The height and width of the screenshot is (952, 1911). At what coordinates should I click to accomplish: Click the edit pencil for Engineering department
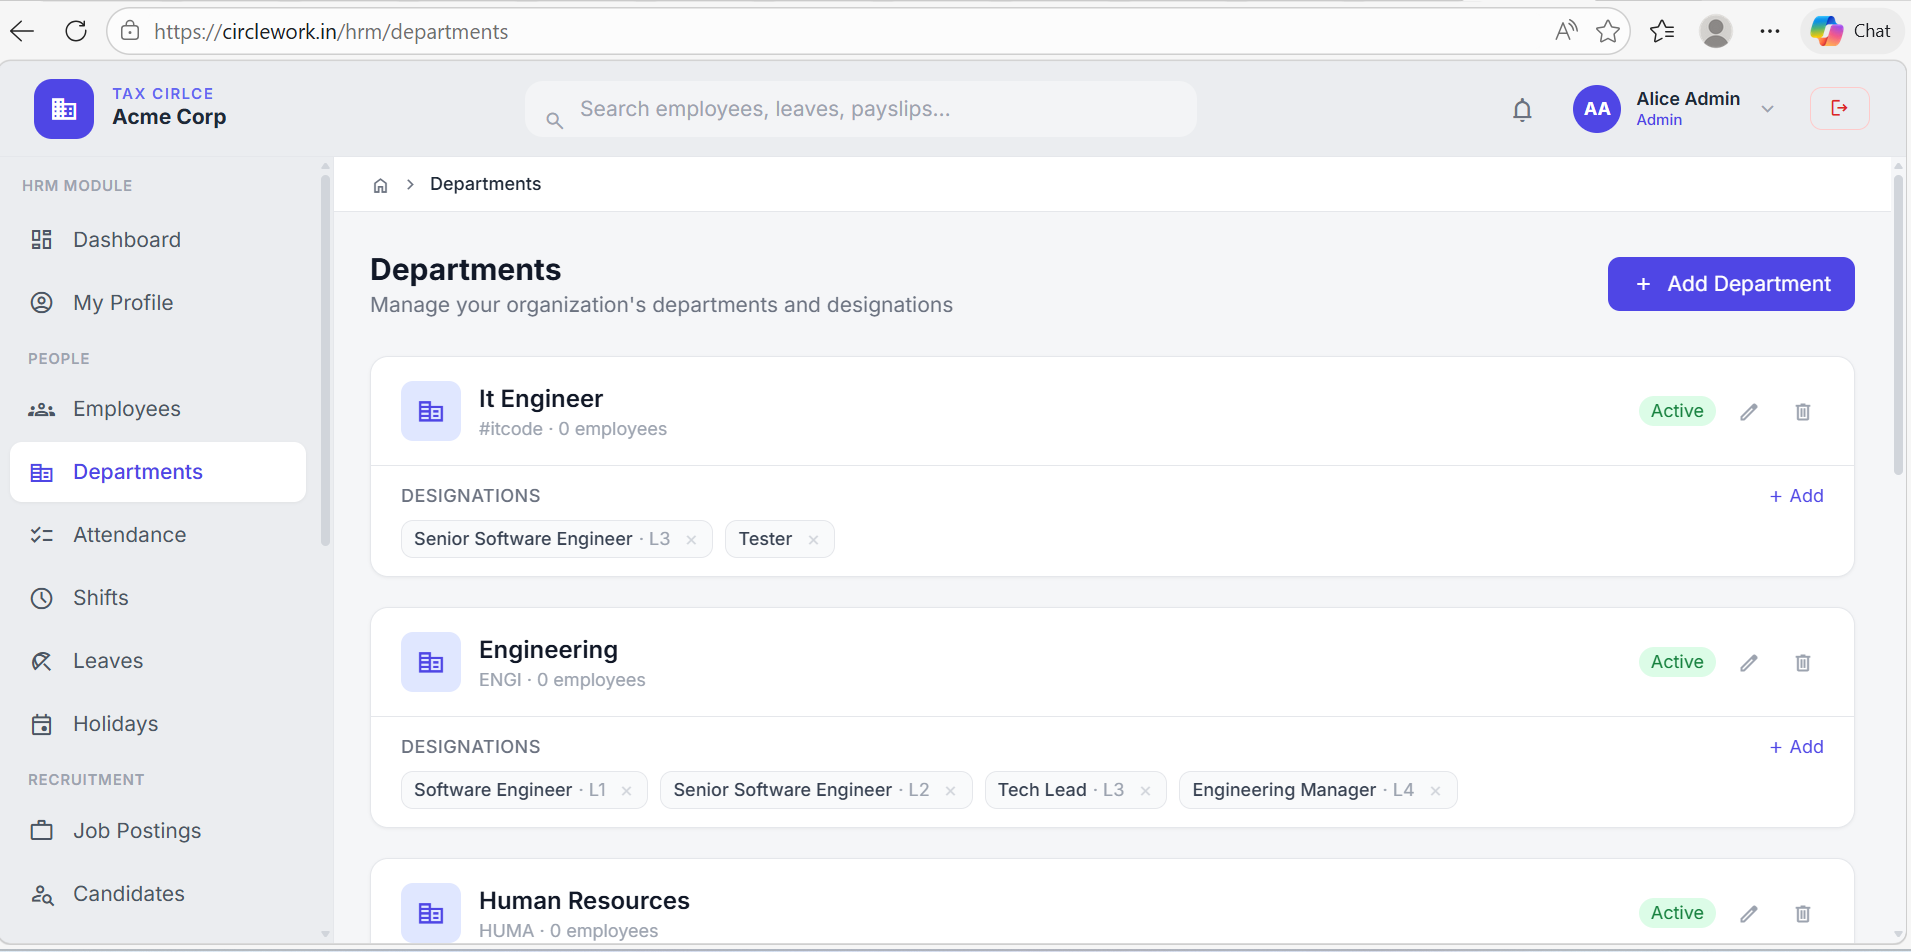point(1749,662)
